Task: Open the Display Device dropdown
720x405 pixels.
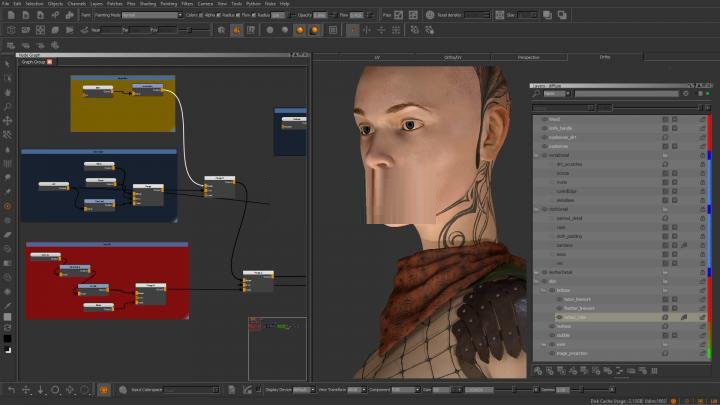Action: [304, 390]
